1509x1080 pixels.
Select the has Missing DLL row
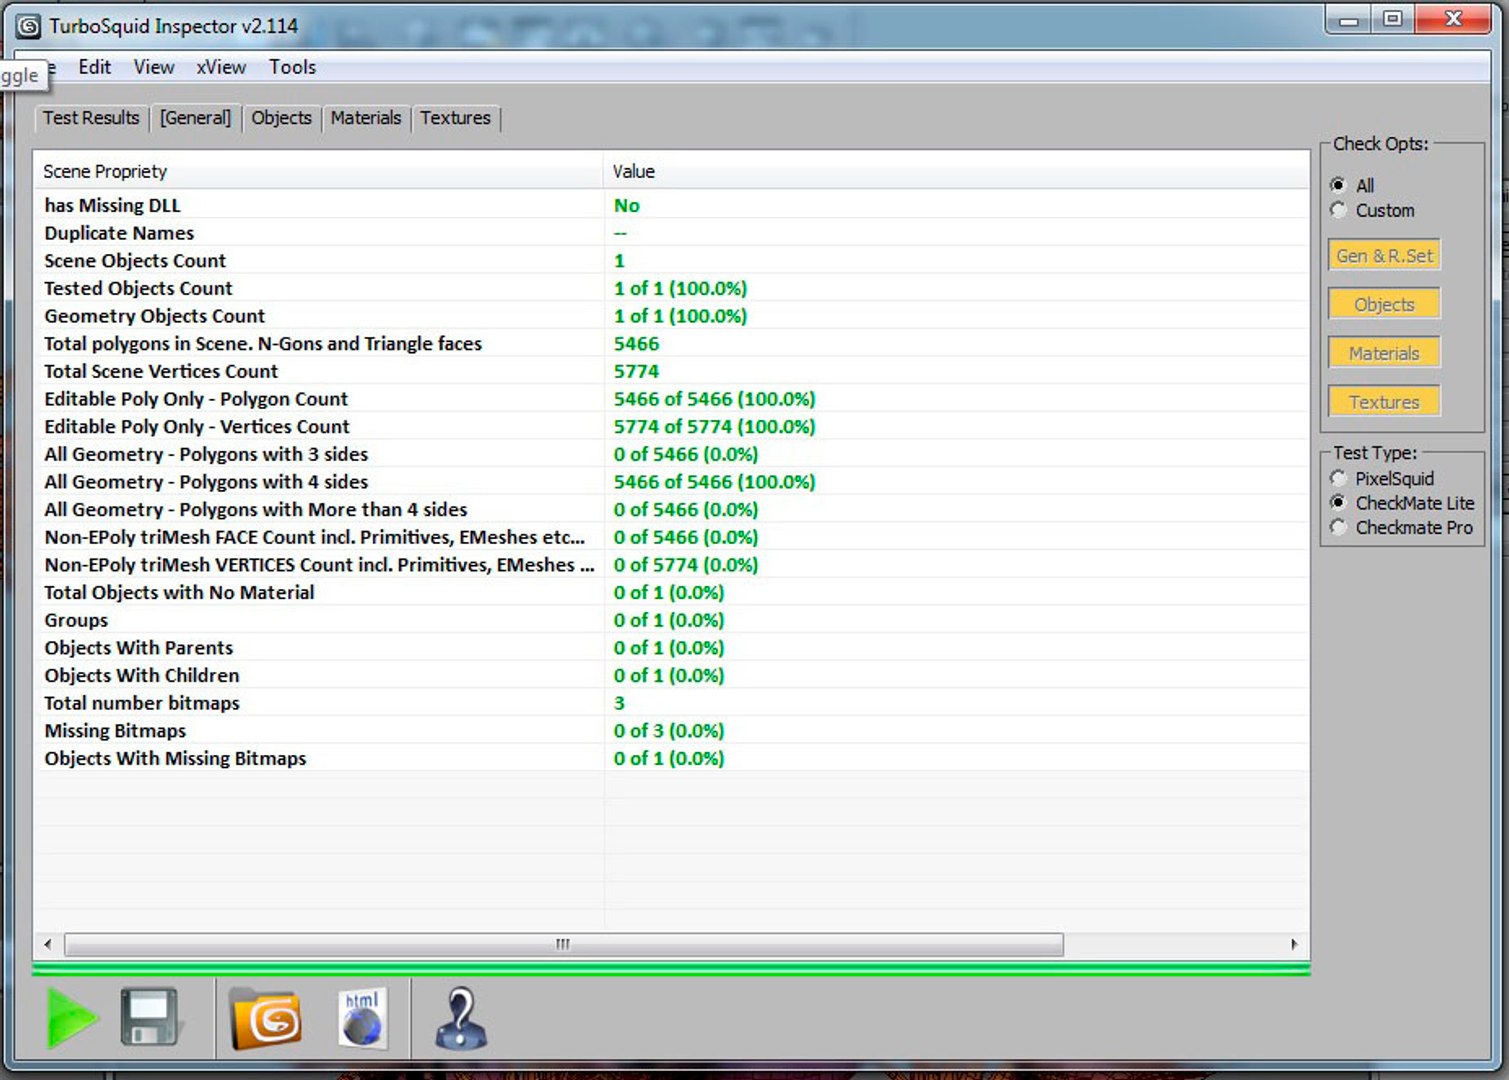(671, 205)
